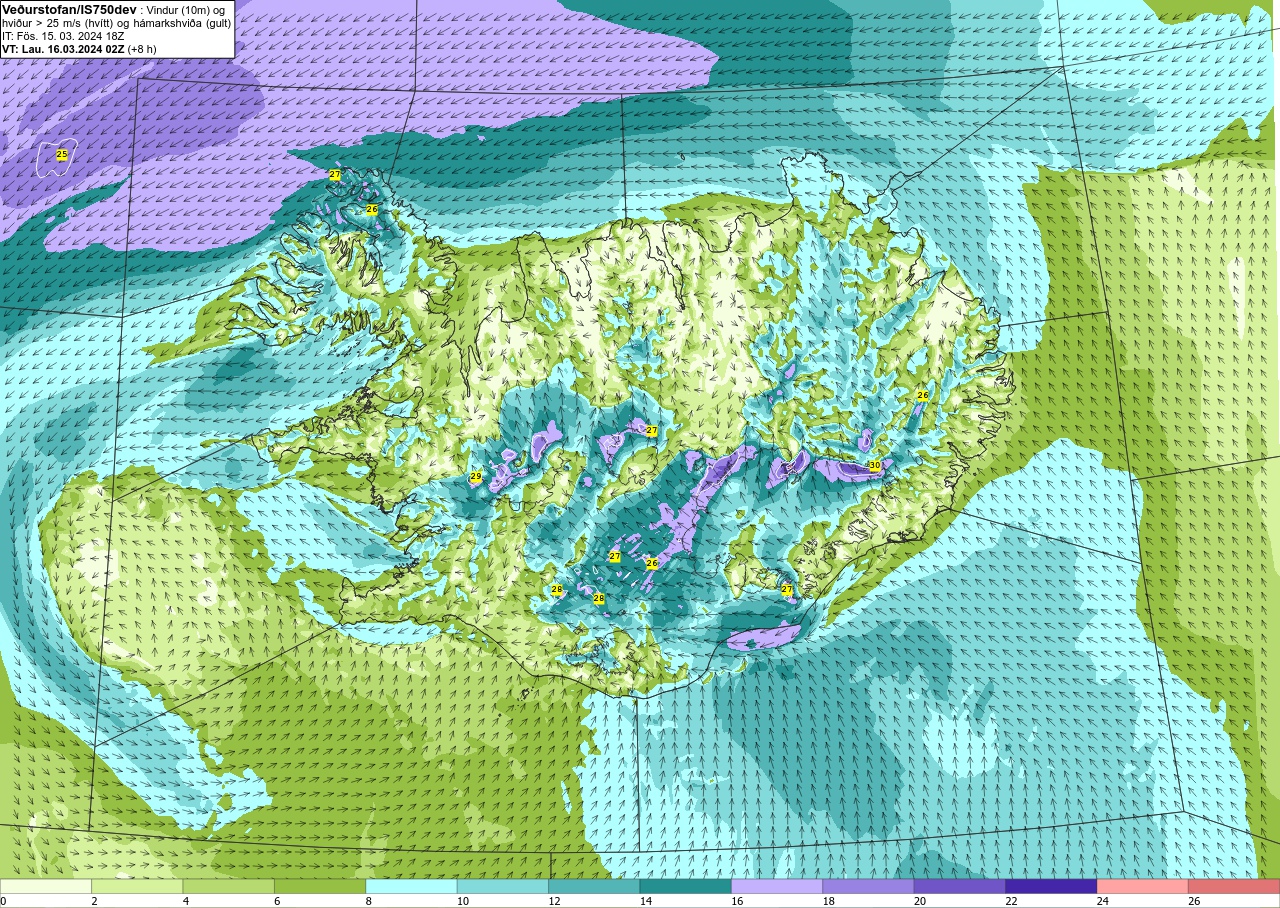
Task: Click the valid time 'VT: Lau. 16.03.2024 02Z'
Action: click(63, 48)
